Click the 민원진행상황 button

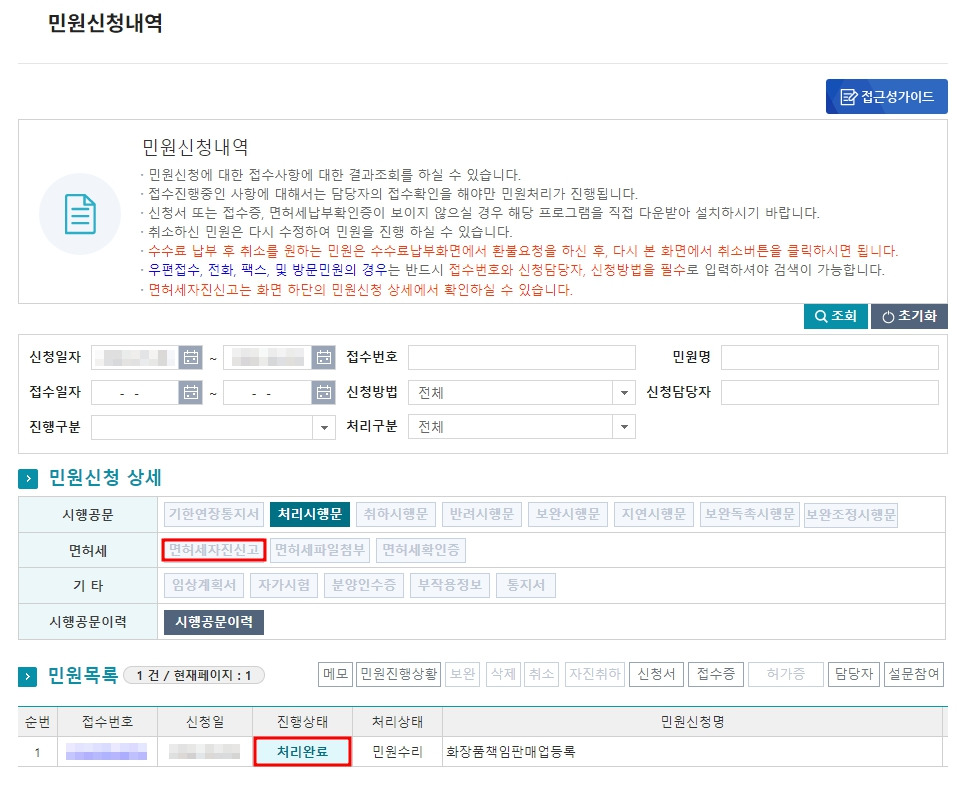pos(399,674)
